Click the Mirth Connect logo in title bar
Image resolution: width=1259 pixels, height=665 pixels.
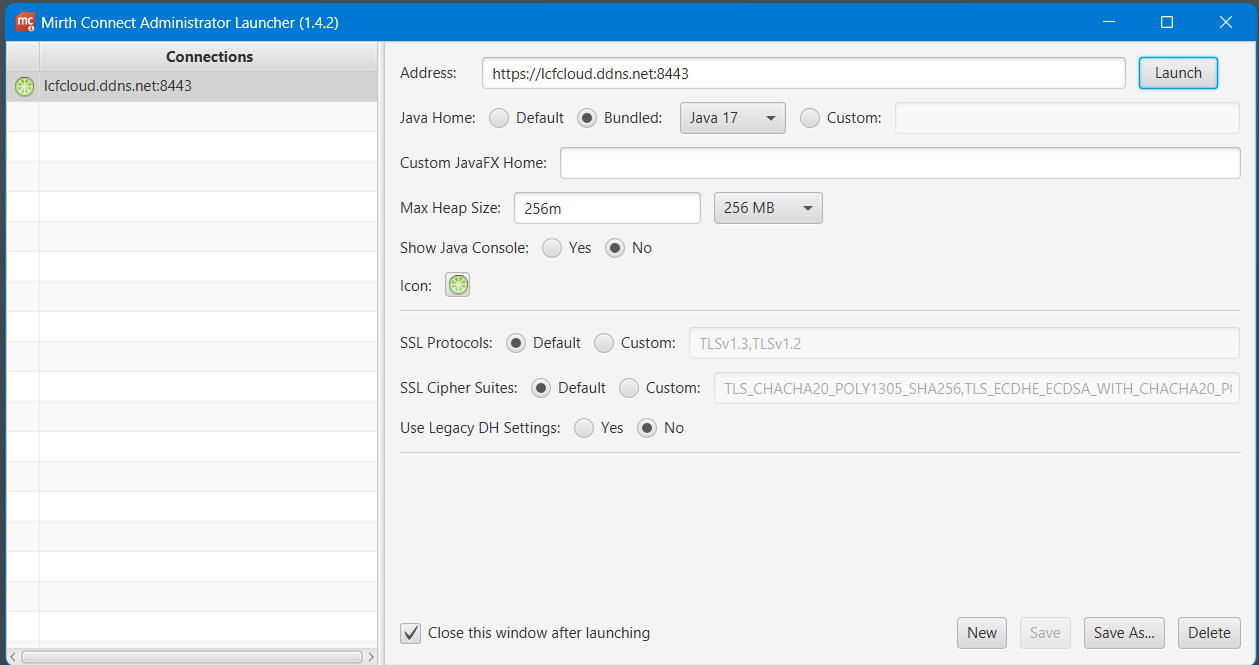pos(26,21)
